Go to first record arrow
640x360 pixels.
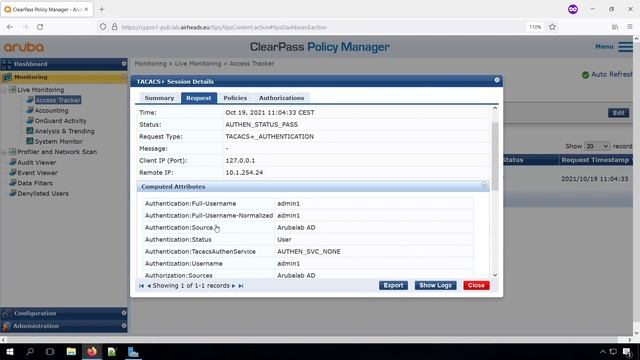(141, 286)
